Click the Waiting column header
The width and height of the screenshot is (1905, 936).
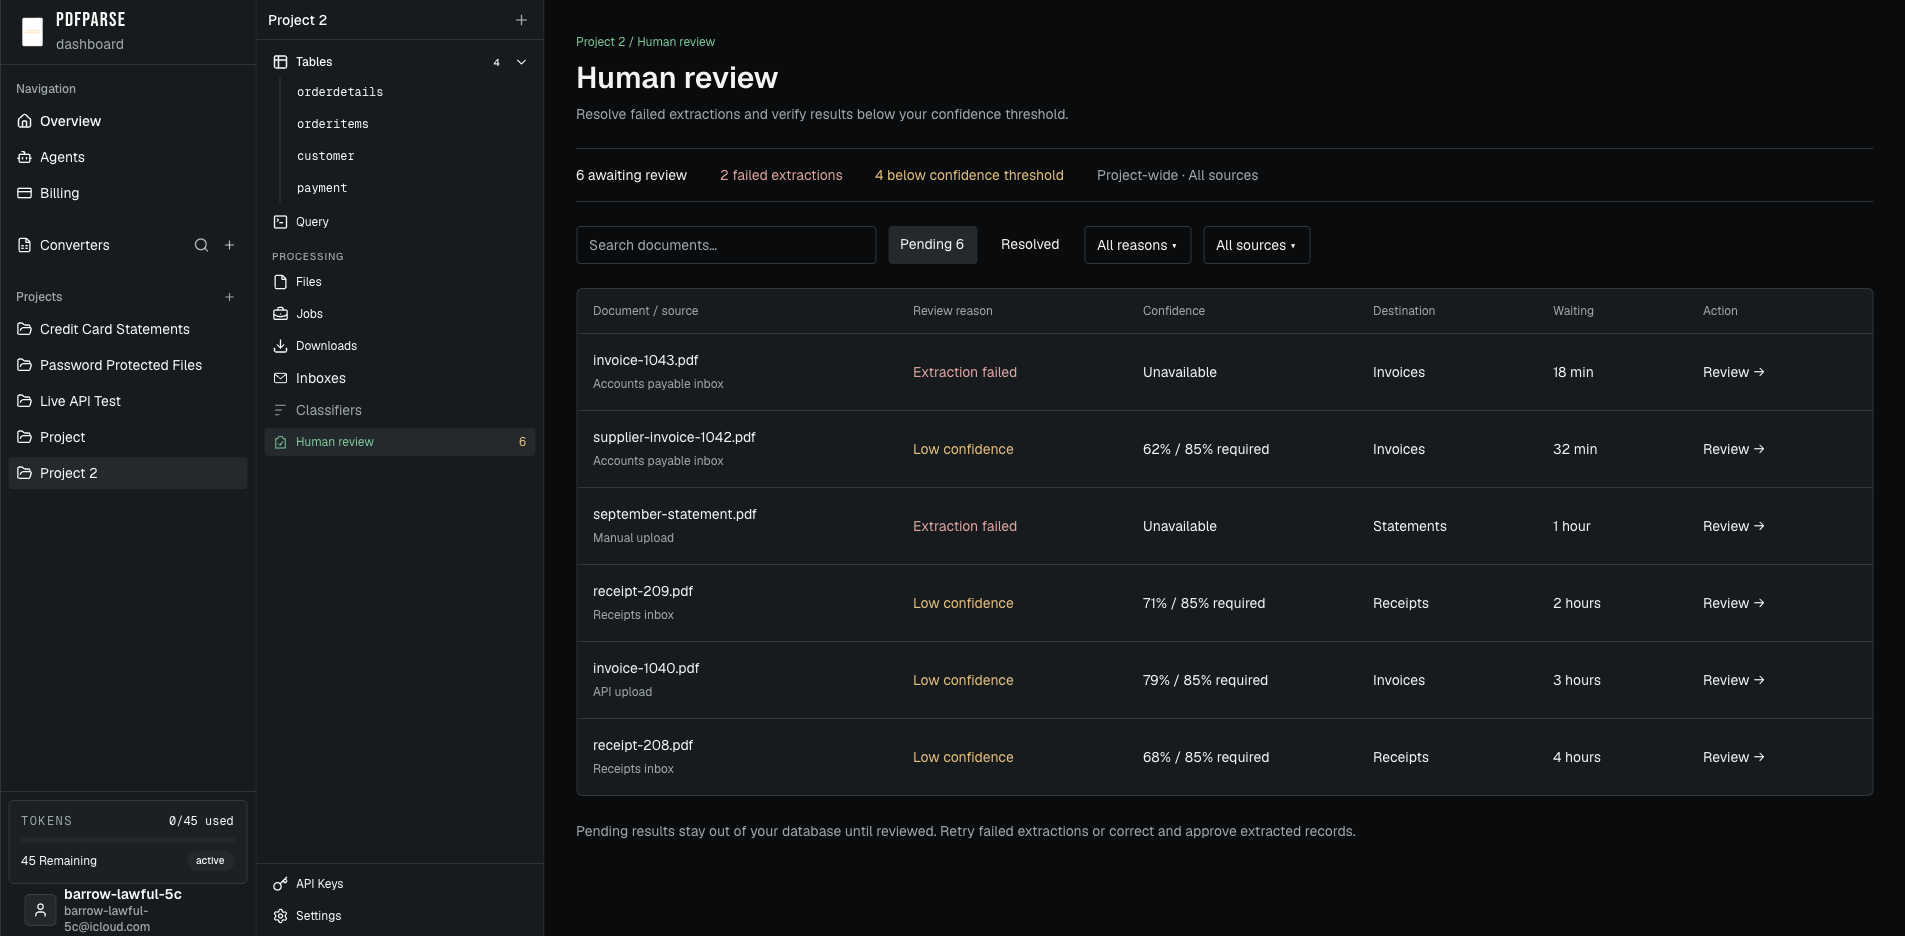pos(1573,311)
